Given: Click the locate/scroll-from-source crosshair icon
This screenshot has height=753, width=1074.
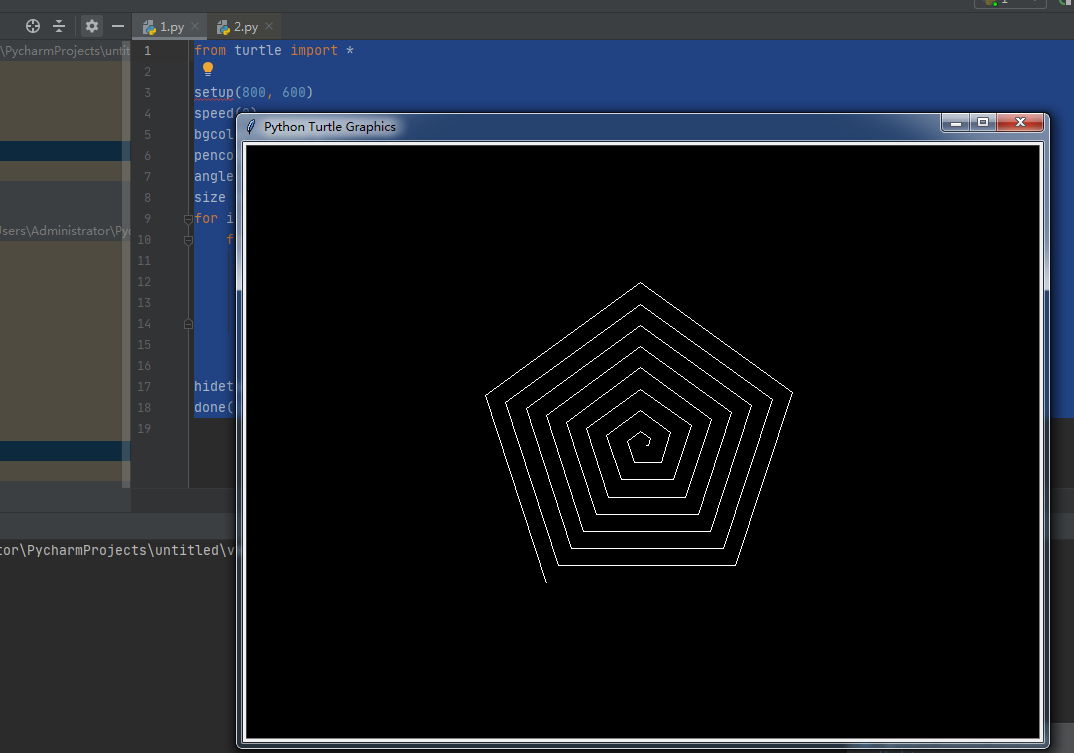Looking at the screenshot, I should pyautogui.click(x=33, y=26).
